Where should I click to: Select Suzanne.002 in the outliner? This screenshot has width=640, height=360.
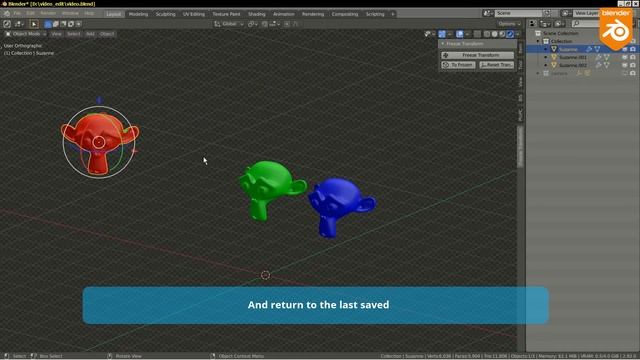coord(573,65)
